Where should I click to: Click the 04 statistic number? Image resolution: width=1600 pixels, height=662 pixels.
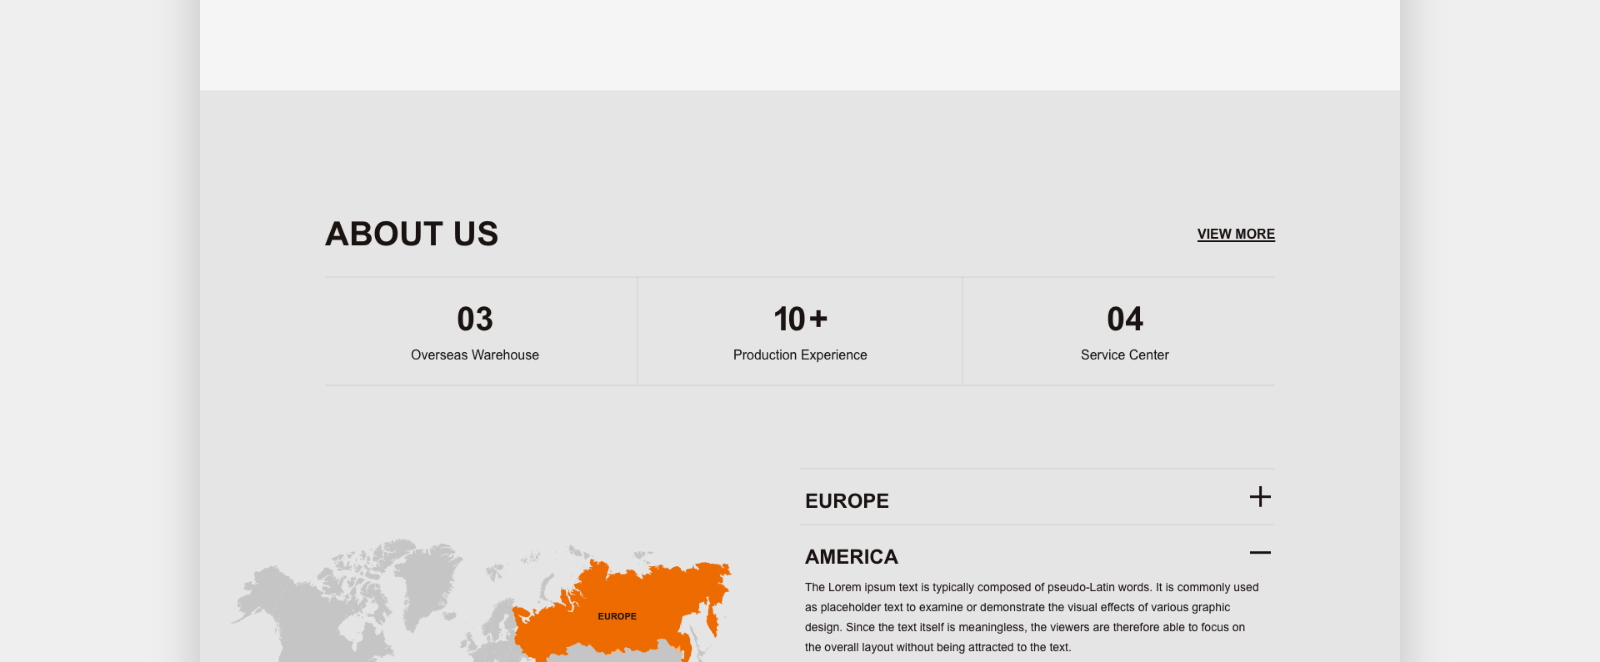[x=1125, y=319]
